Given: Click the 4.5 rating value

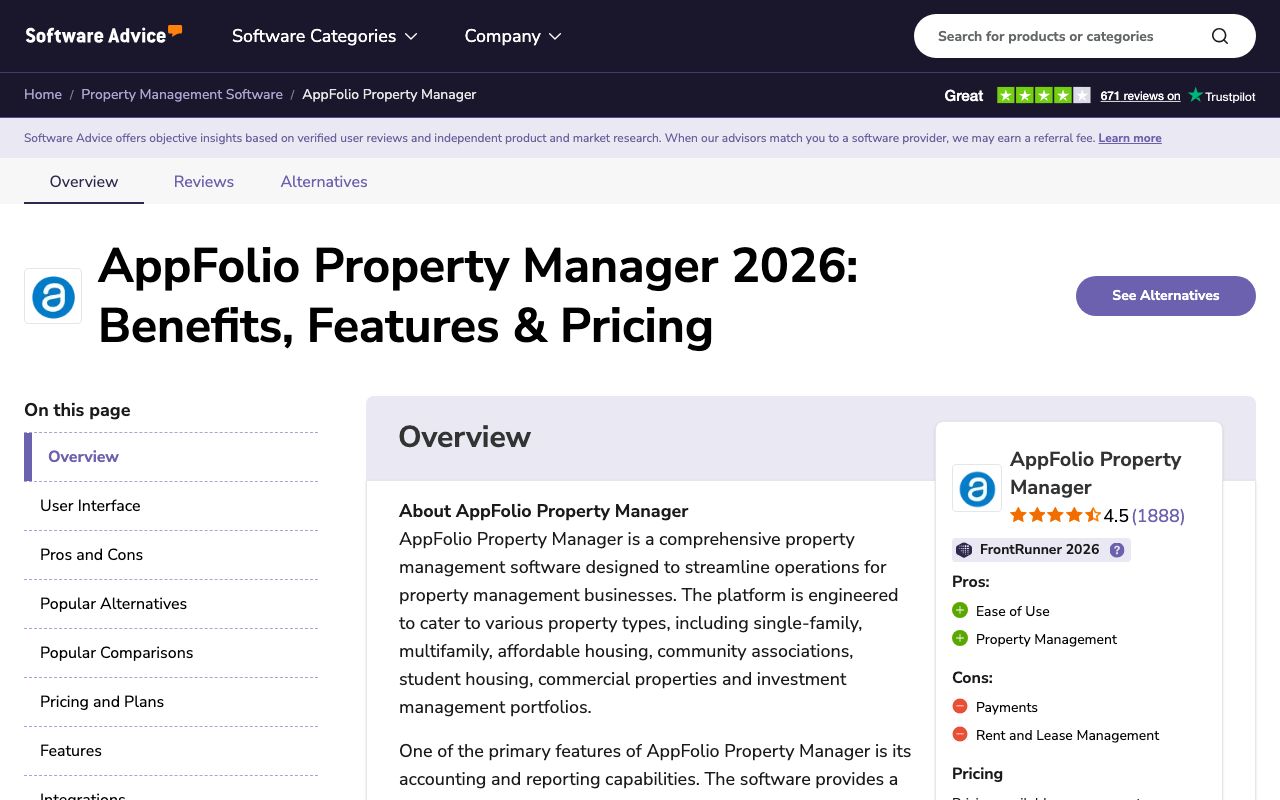Looking at the screenshot, I should [x=1116, y=516].
